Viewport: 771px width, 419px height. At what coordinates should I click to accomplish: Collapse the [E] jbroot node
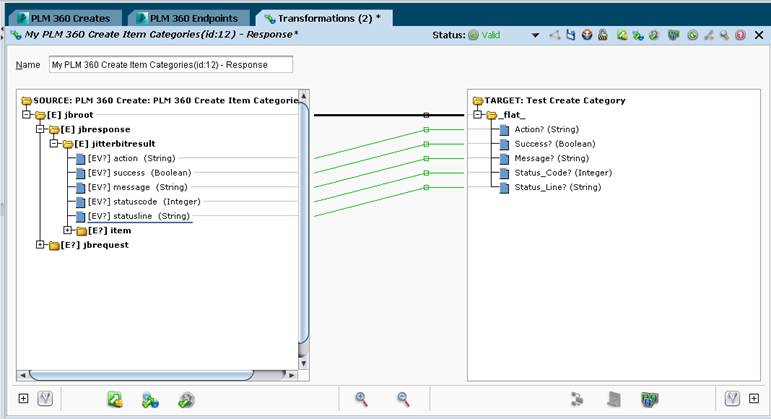[x=27, y=115]
